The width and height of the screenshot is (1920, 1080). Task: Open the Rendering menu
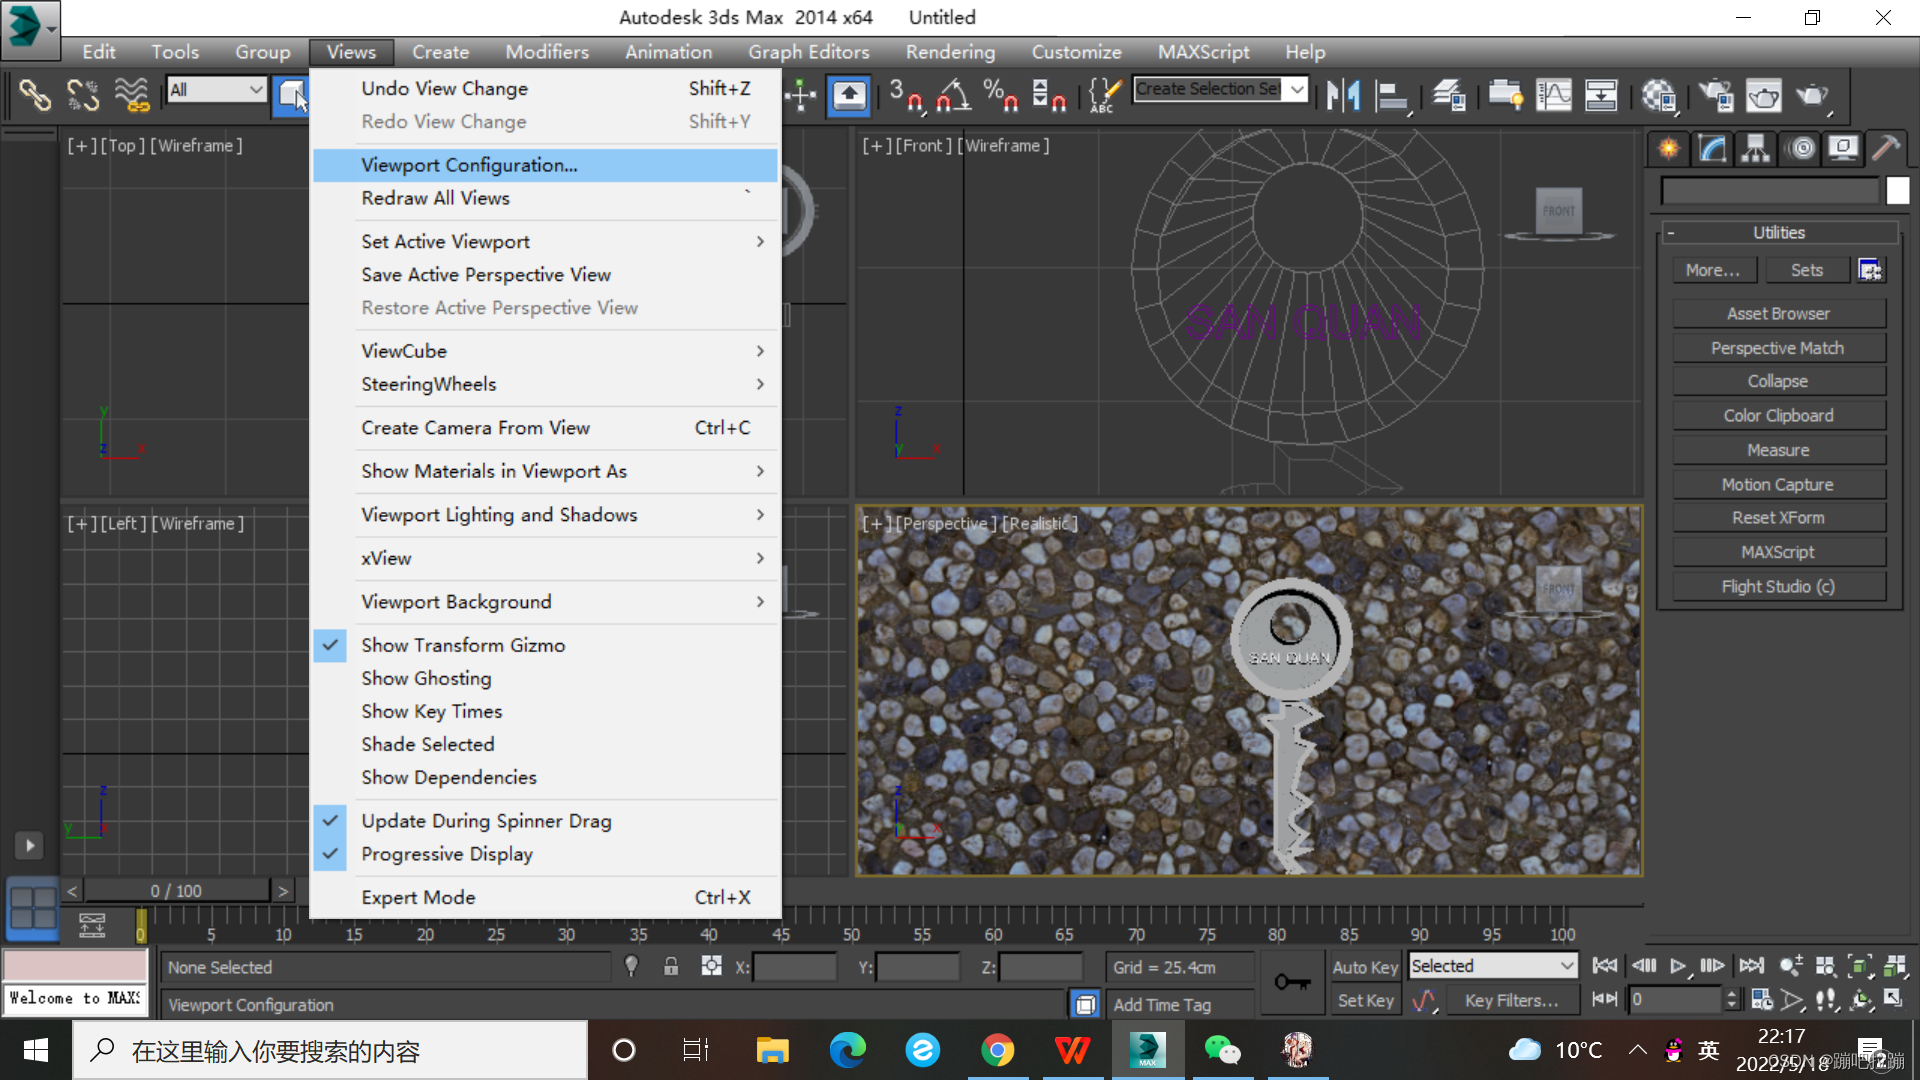[x=950, y=52]
